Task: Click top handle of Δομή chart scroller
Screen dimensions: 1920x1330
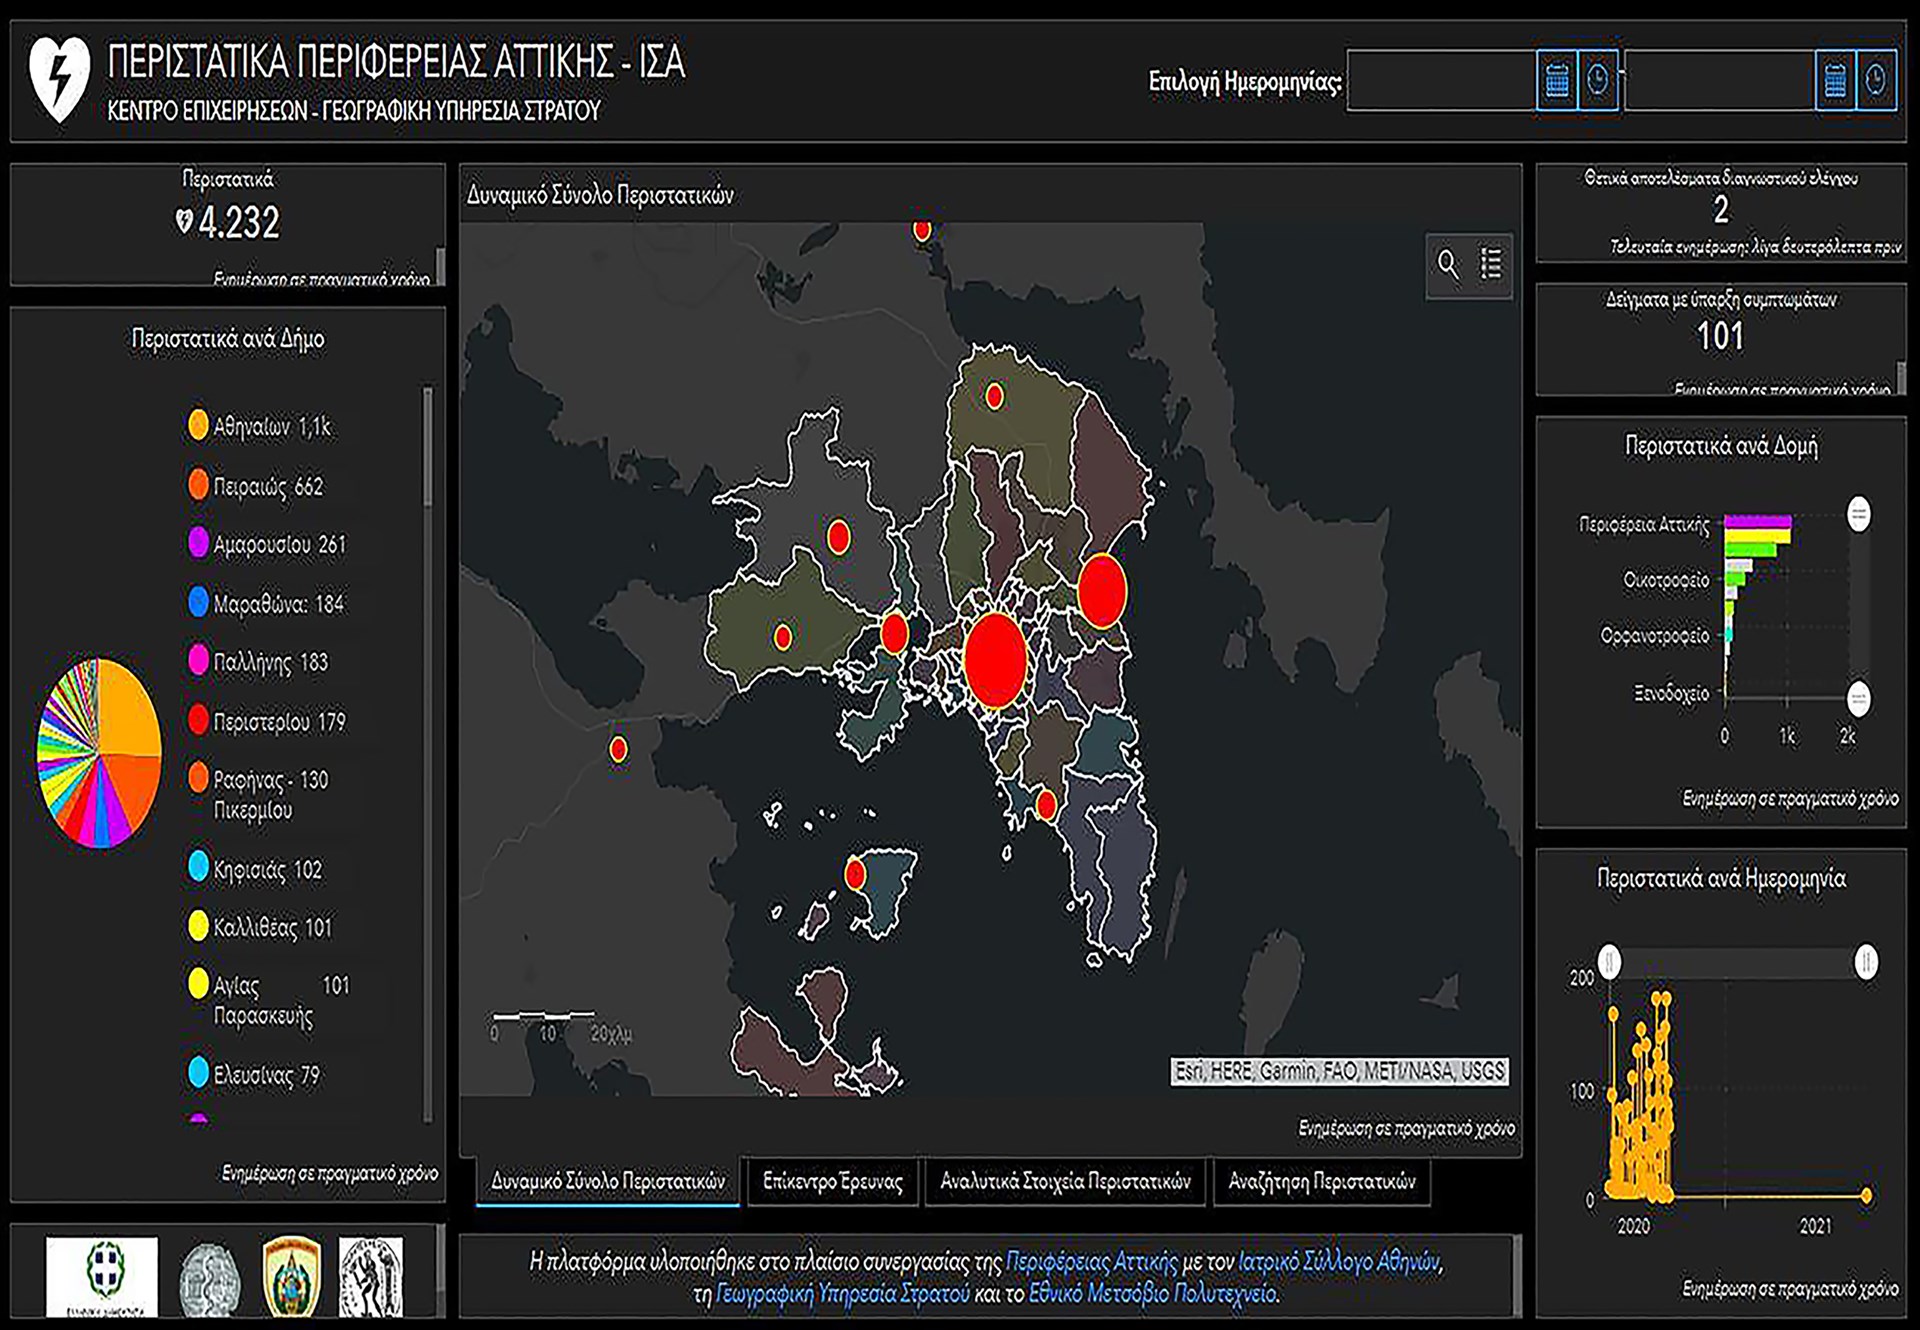Action: (1858, 515)
